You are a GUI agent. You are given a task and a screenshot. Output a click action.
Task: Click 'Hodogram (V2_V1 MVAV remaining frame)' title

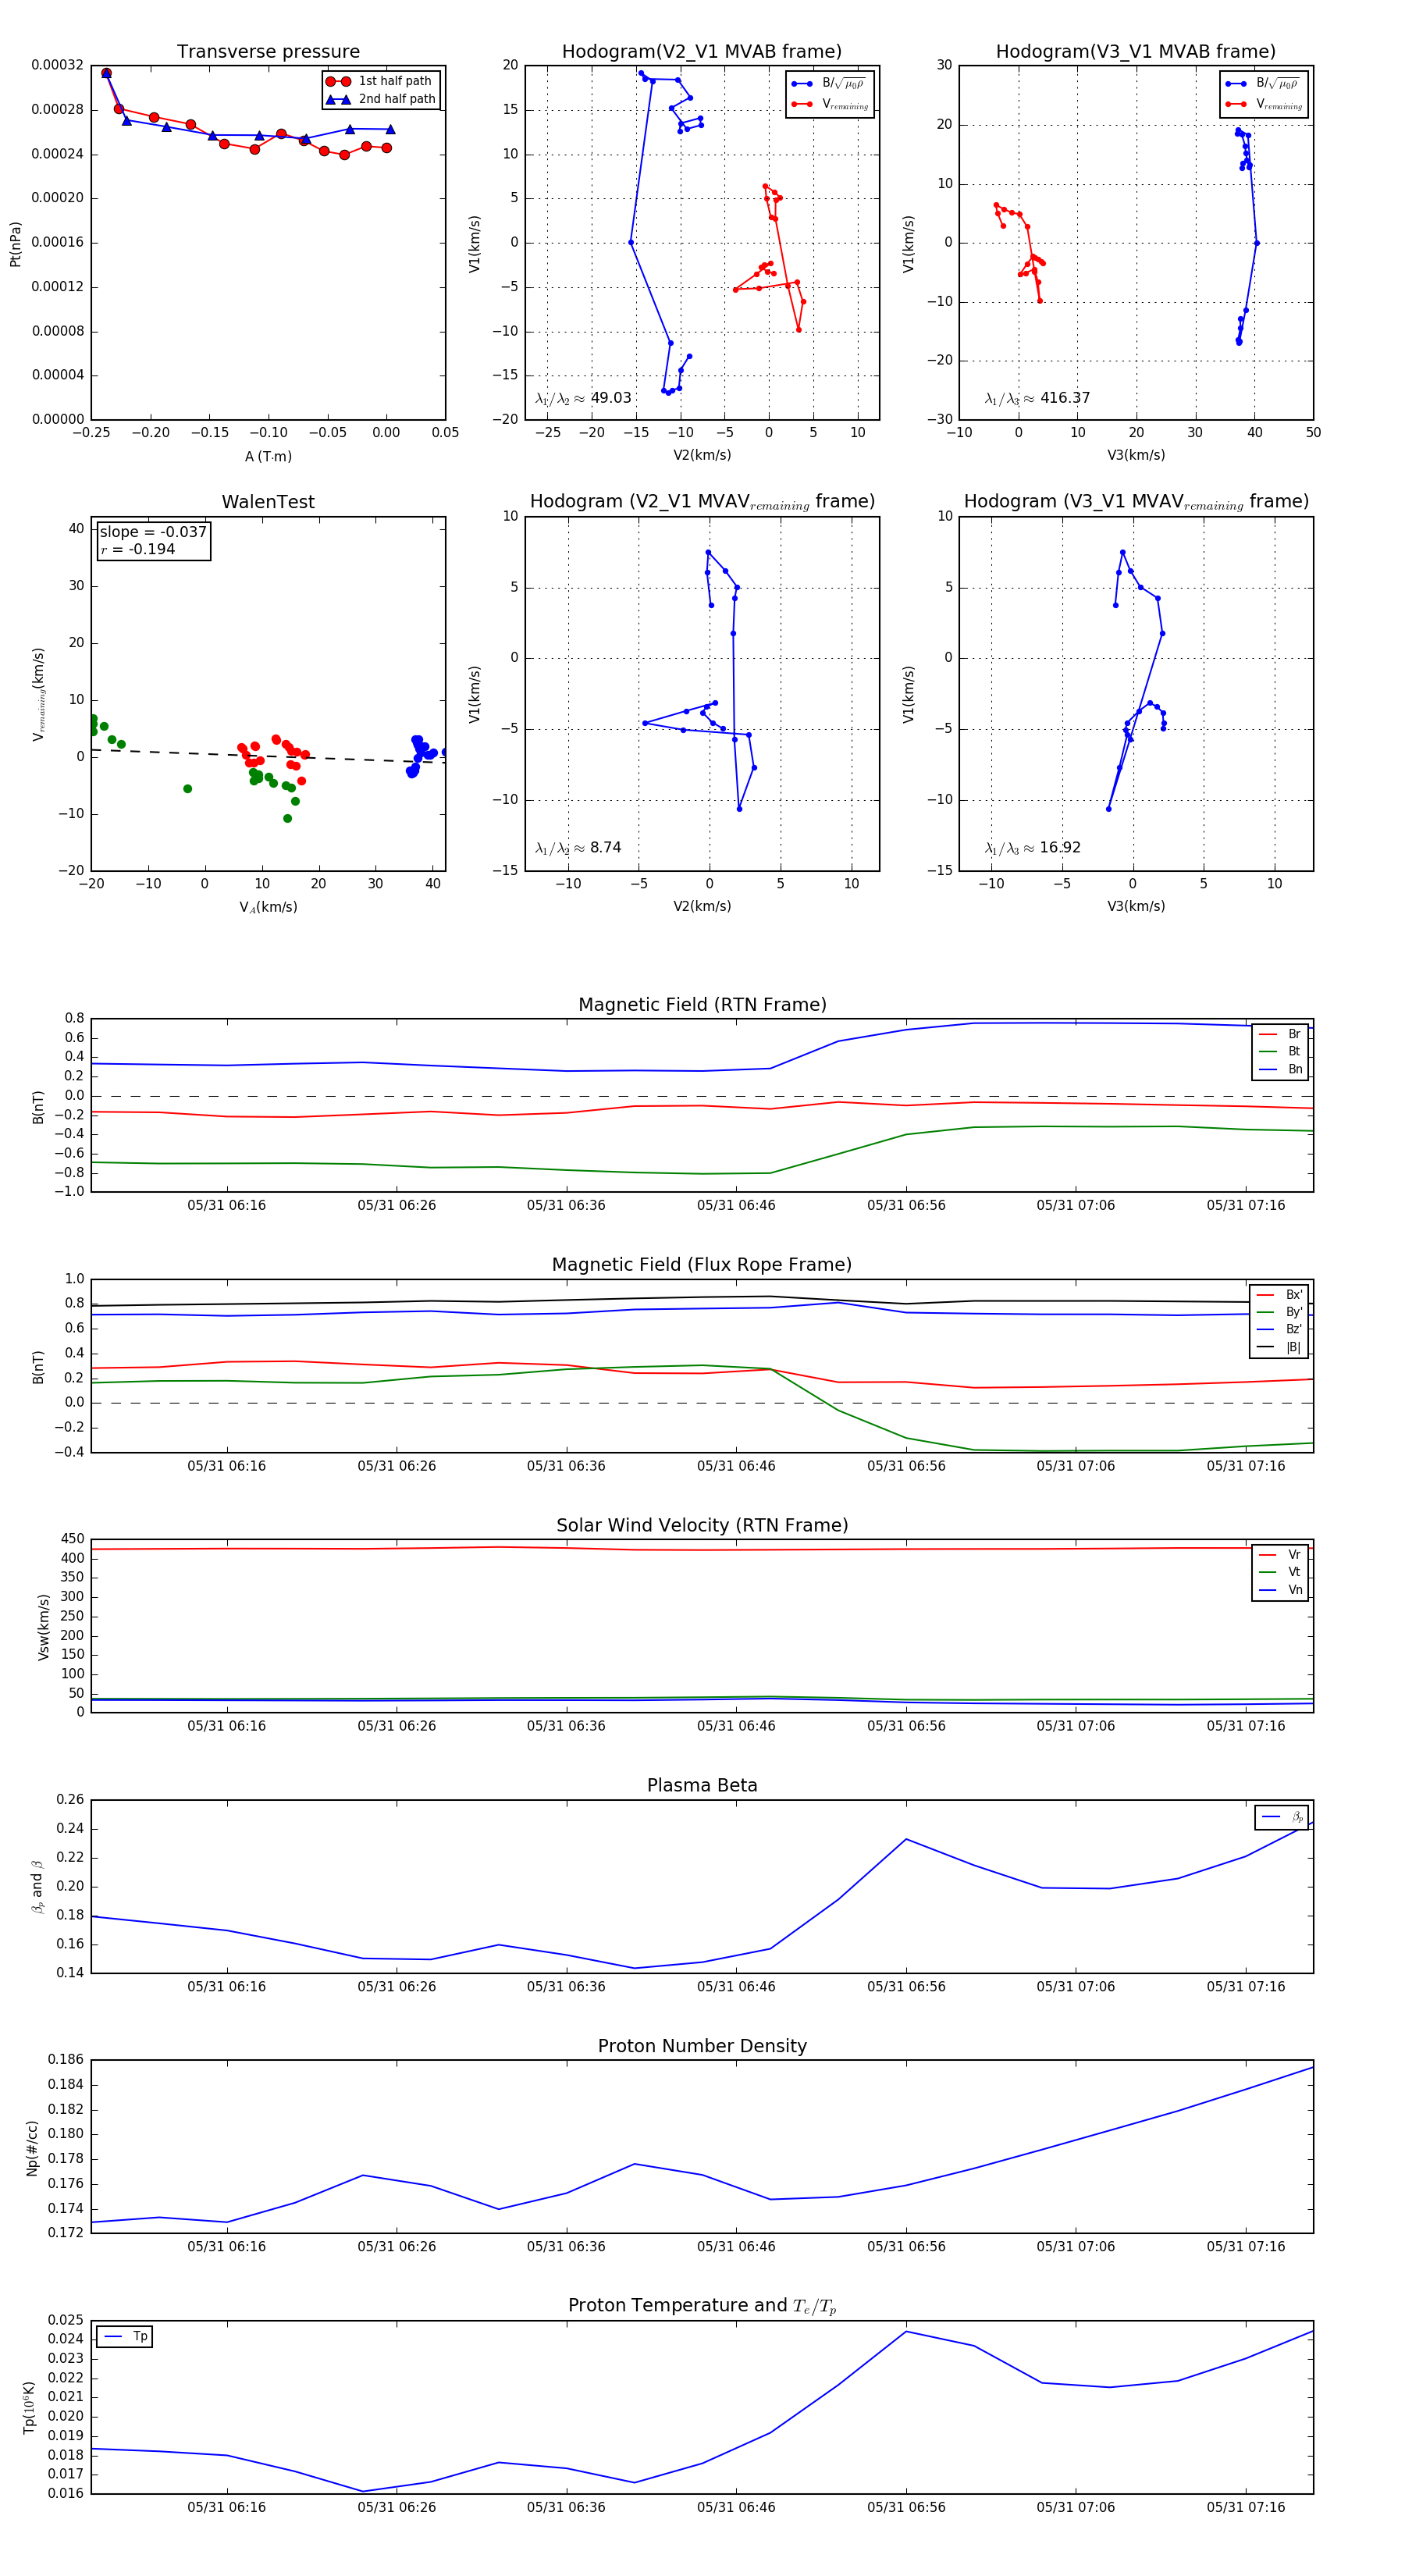(x=702, y=502)
